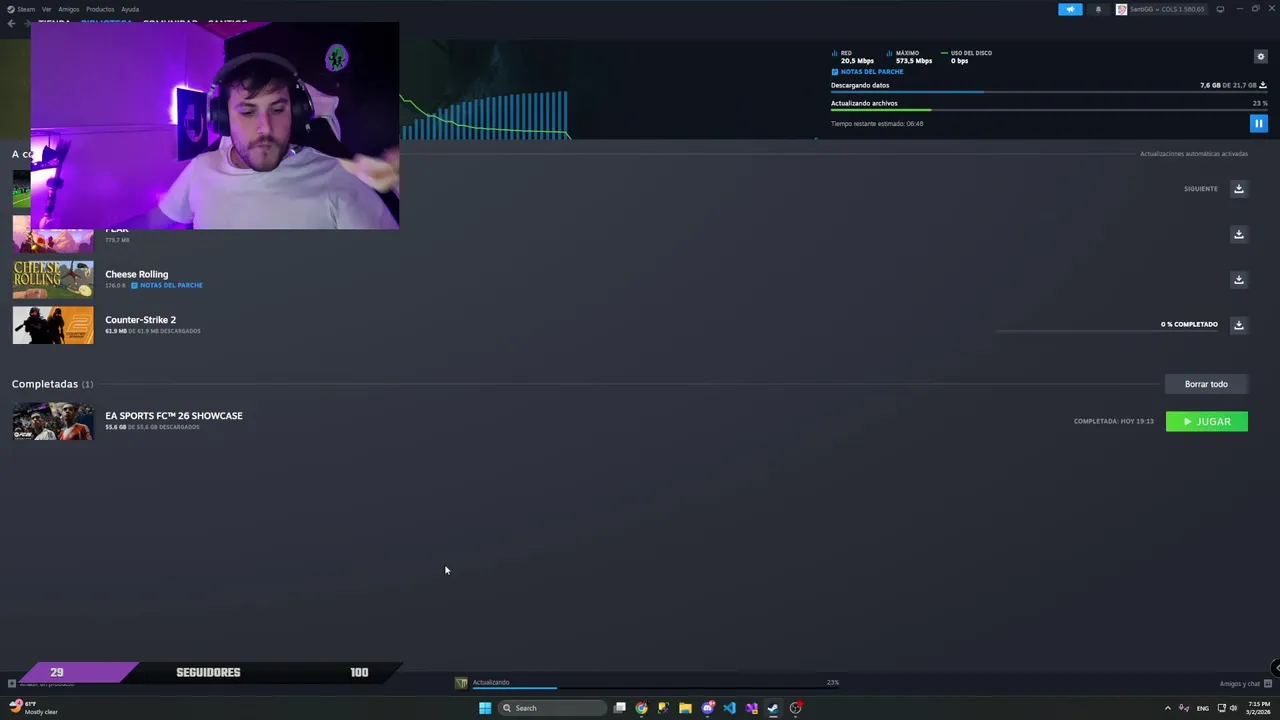Image resolution: width=1280 pixels, height=720 pixels.
Task: Click the download throughput graph
Action: 485,115
